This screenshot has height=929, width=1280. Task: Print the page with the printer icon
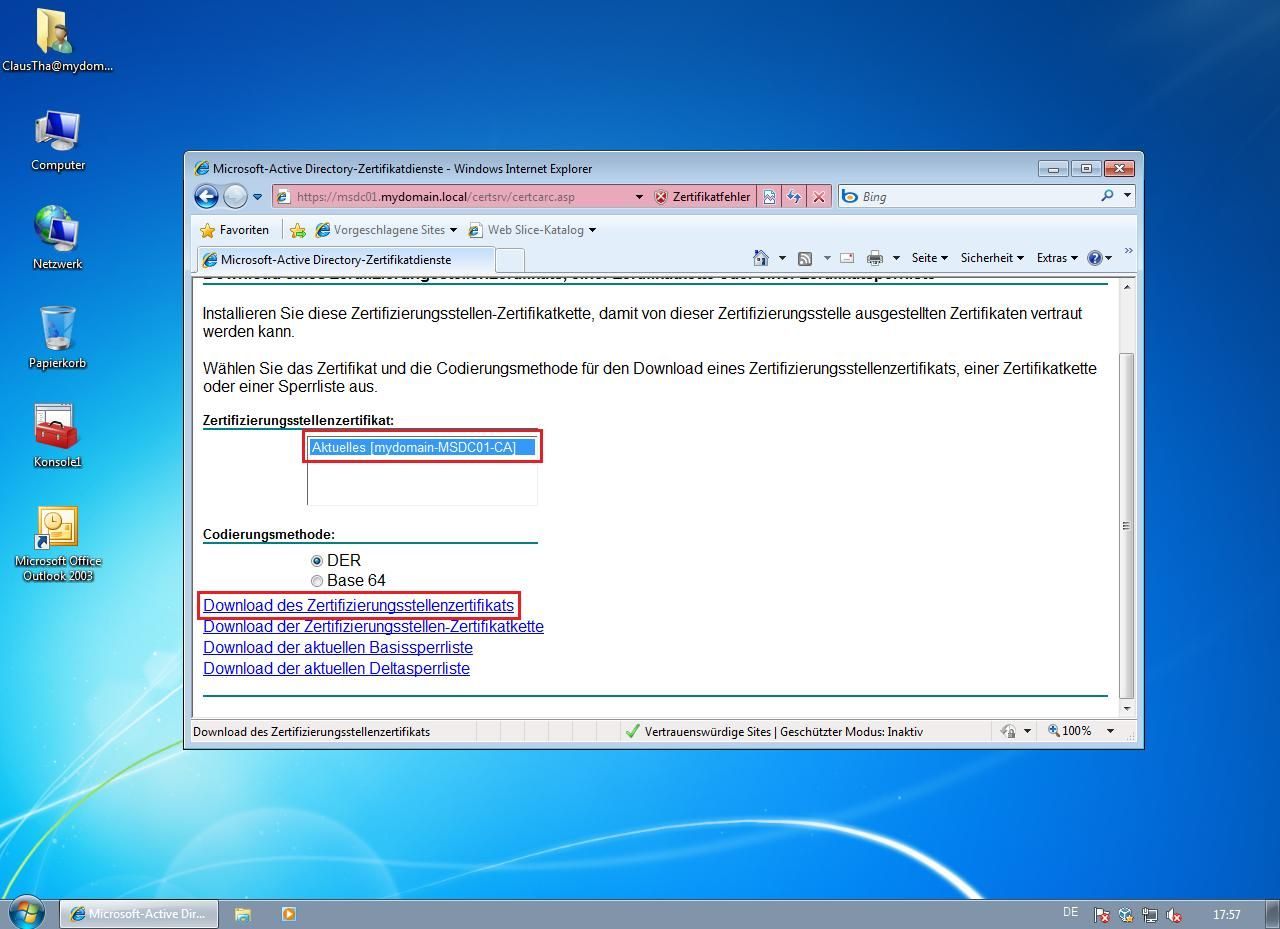pos(875,258)
